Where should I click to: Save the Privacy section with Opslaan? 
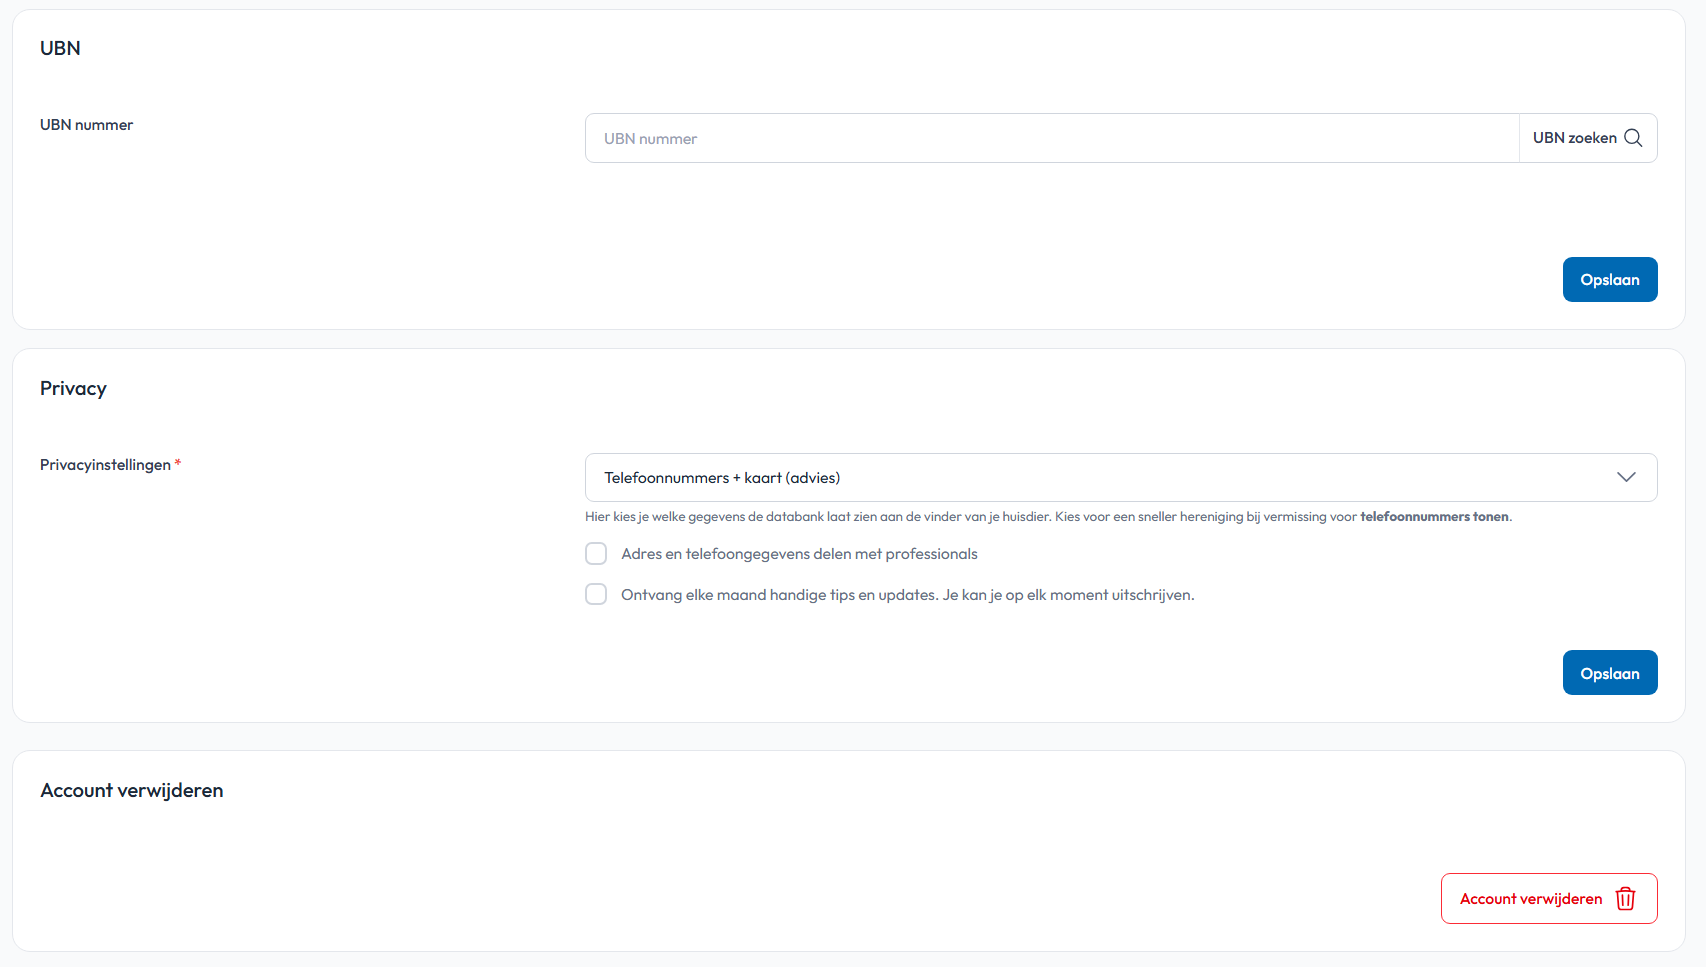coord(1610,673)
